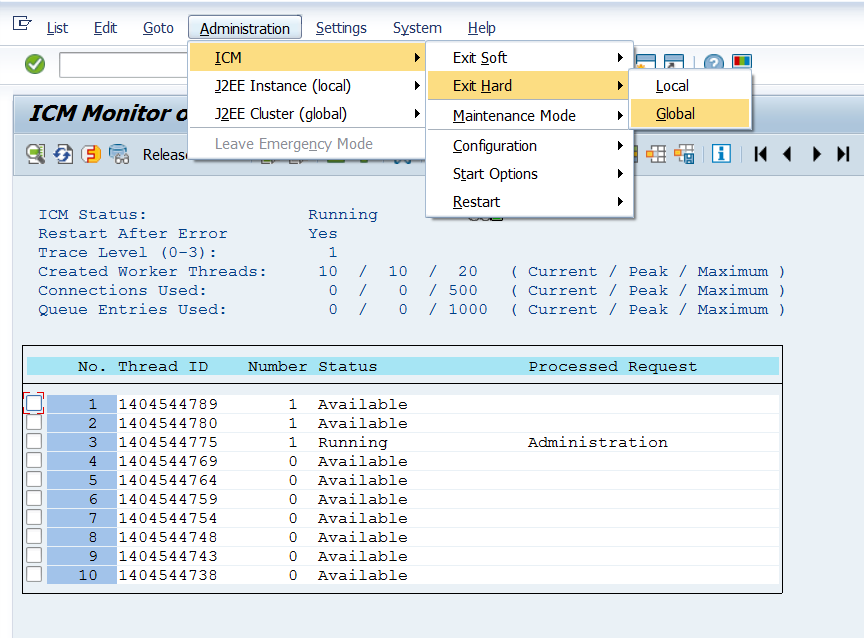Viewport: 864px width, 638px height.
Task: Click the display trace glasses icon
Action: (118, 154)
